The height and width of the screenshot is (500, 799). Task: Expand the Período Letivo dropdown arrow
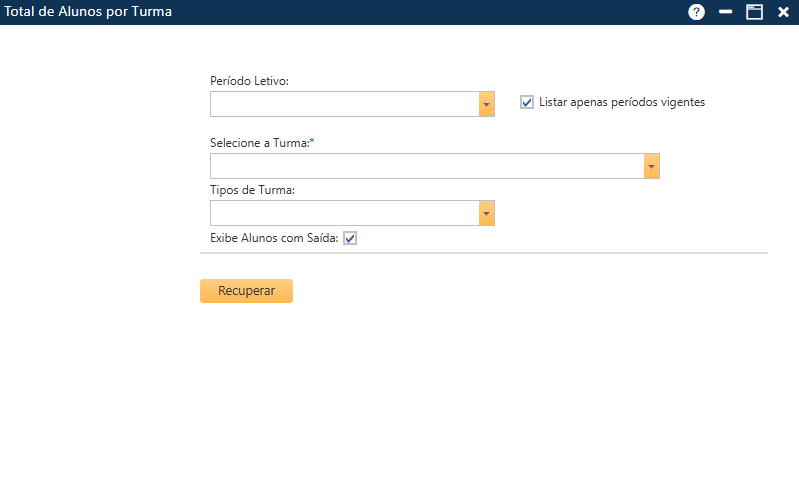[487, 104]
